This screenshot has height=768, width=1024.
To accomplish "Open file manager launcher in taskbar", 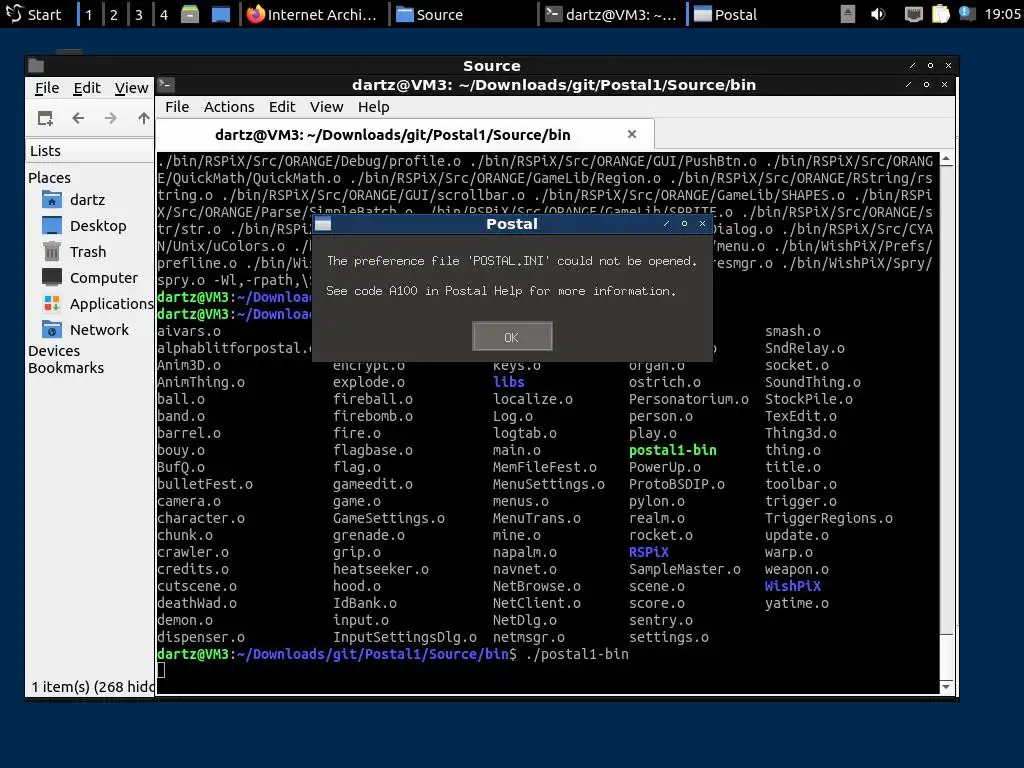I will click(x=189, y=14).
